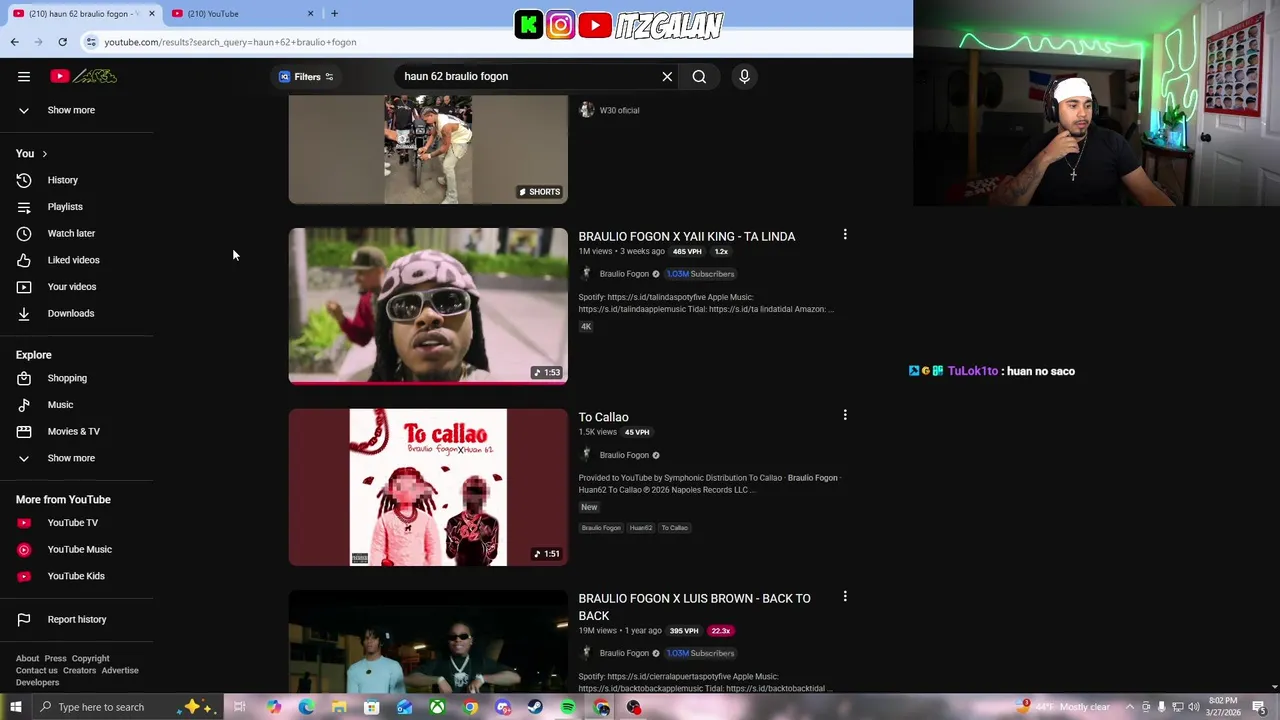Open Playlists in sidebar
Screen dimensions: 1280x720
pos(65,207)
